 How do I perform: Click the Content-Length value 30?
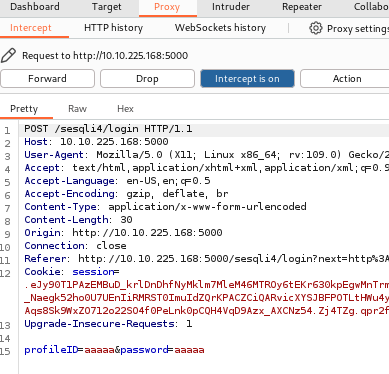[126, 220]
